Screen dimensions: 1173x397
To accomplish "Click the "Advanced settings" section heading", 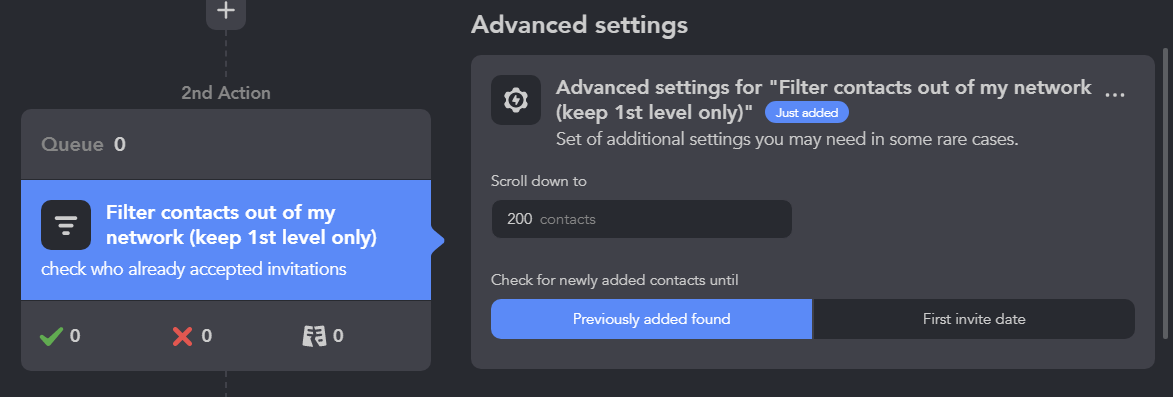I will click(x=579, y=25).
